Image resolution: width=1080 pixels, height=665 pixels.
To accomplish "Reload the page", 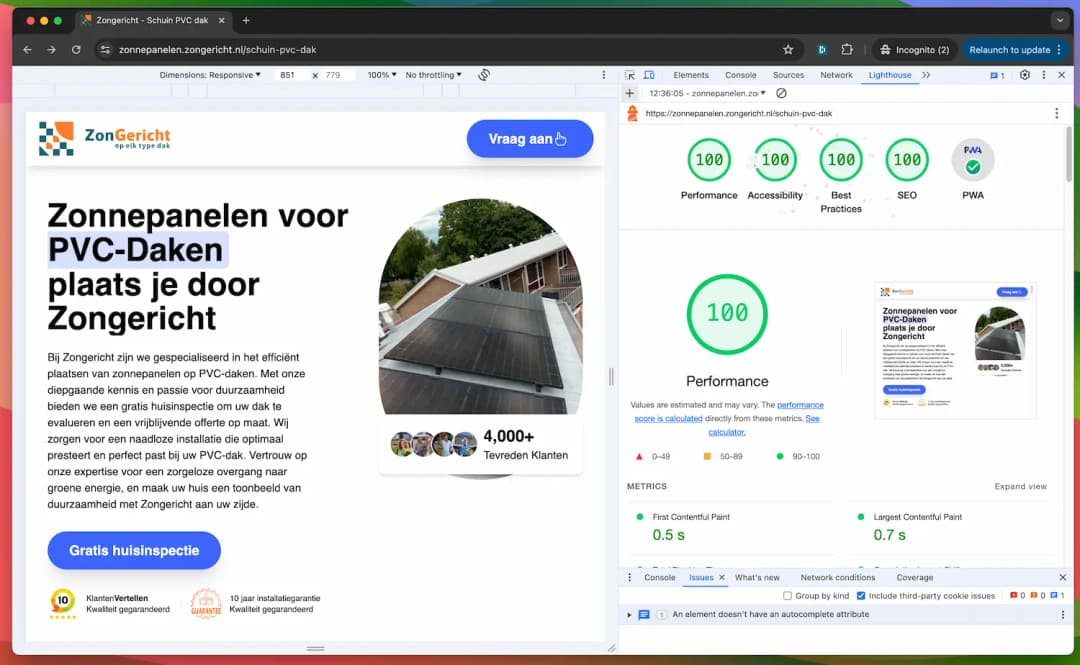I will (76, 49).
